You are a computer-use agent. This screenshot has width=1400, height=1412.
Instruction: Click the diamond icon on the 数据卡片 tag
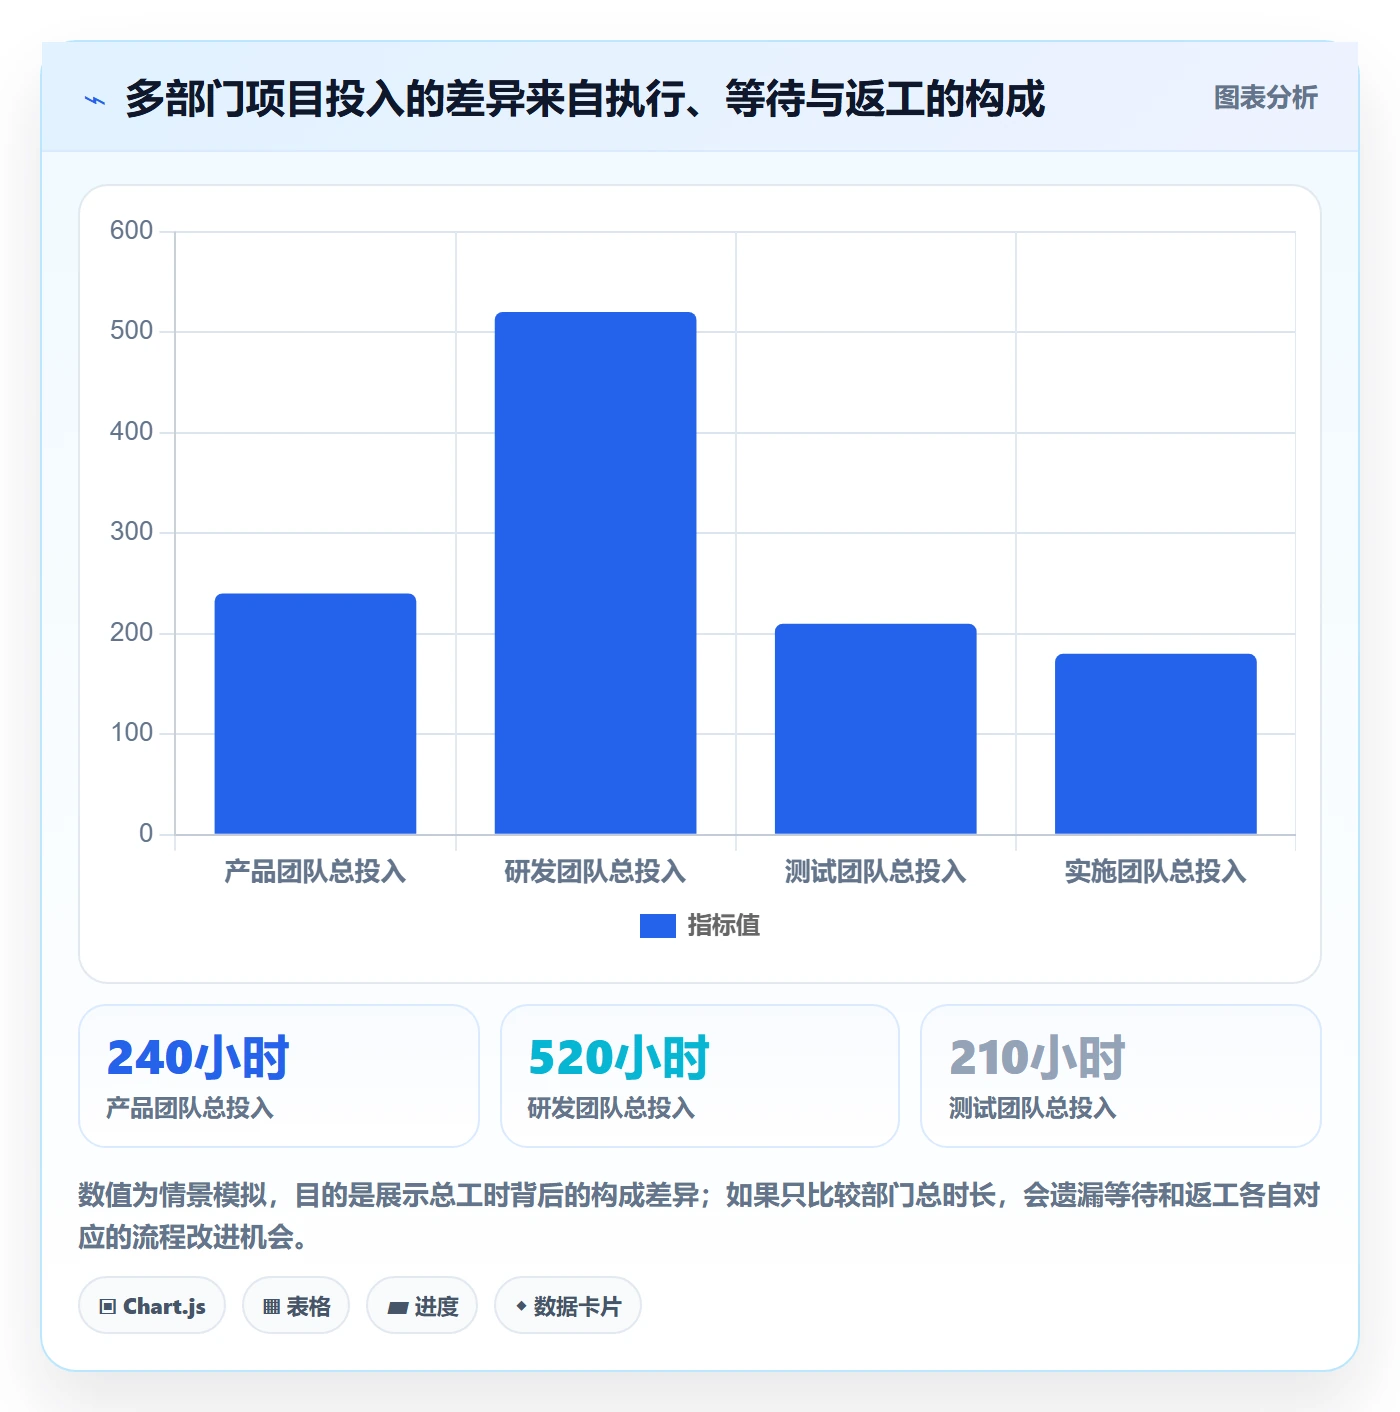click(x=521, y=1306)
